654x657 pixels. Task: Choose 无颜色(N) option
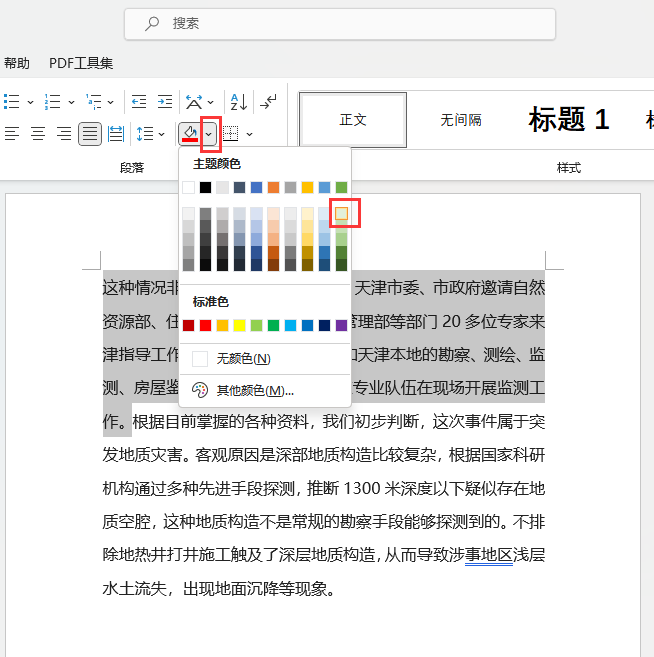265,359
